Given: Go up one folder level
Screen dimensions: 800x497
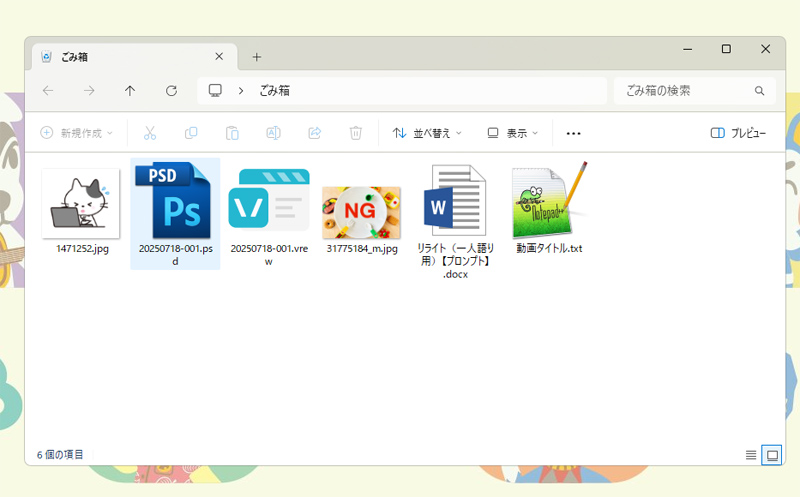Looking at the screenshot, I should coord(130,91).
